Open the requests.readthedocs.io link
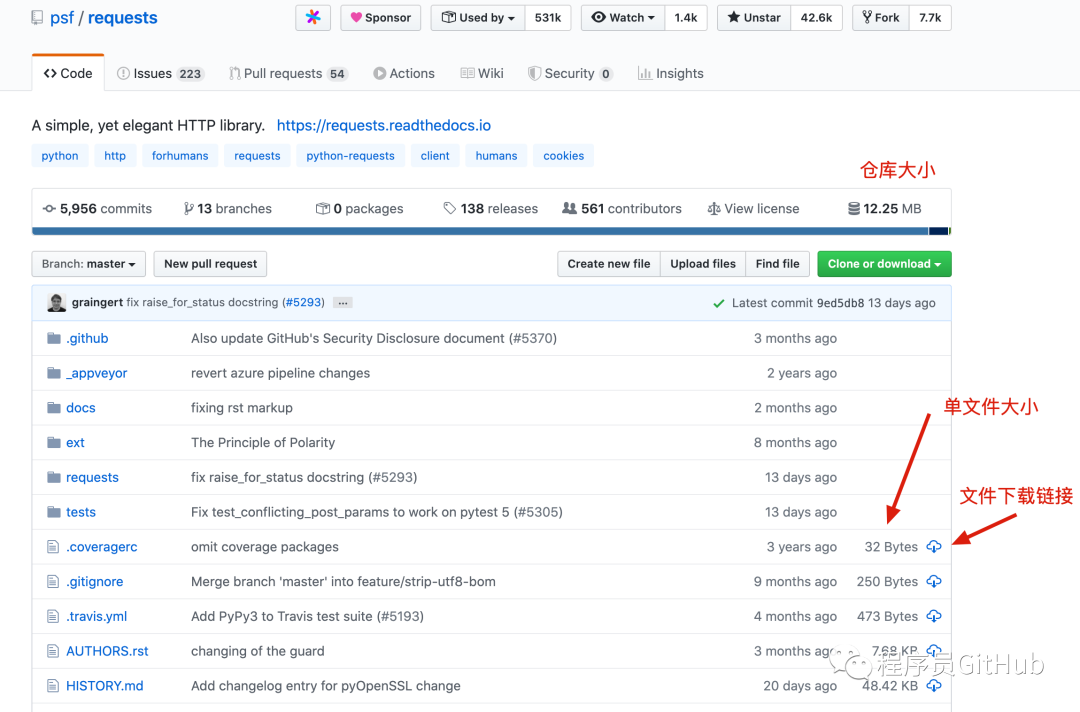 coord(384,125)
